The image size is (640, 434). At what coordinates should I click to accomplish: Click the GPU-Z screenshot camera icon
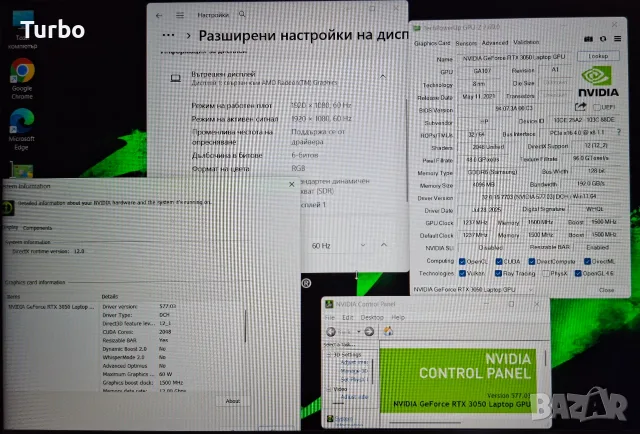(x=588, y=39)
